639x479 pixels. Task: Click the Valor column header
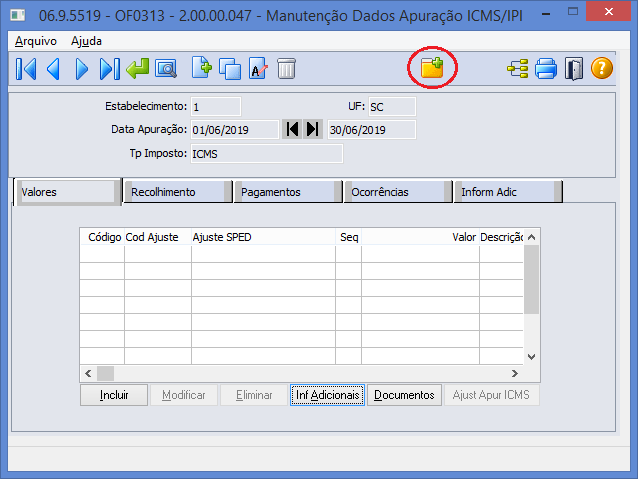tap(420, 237)
